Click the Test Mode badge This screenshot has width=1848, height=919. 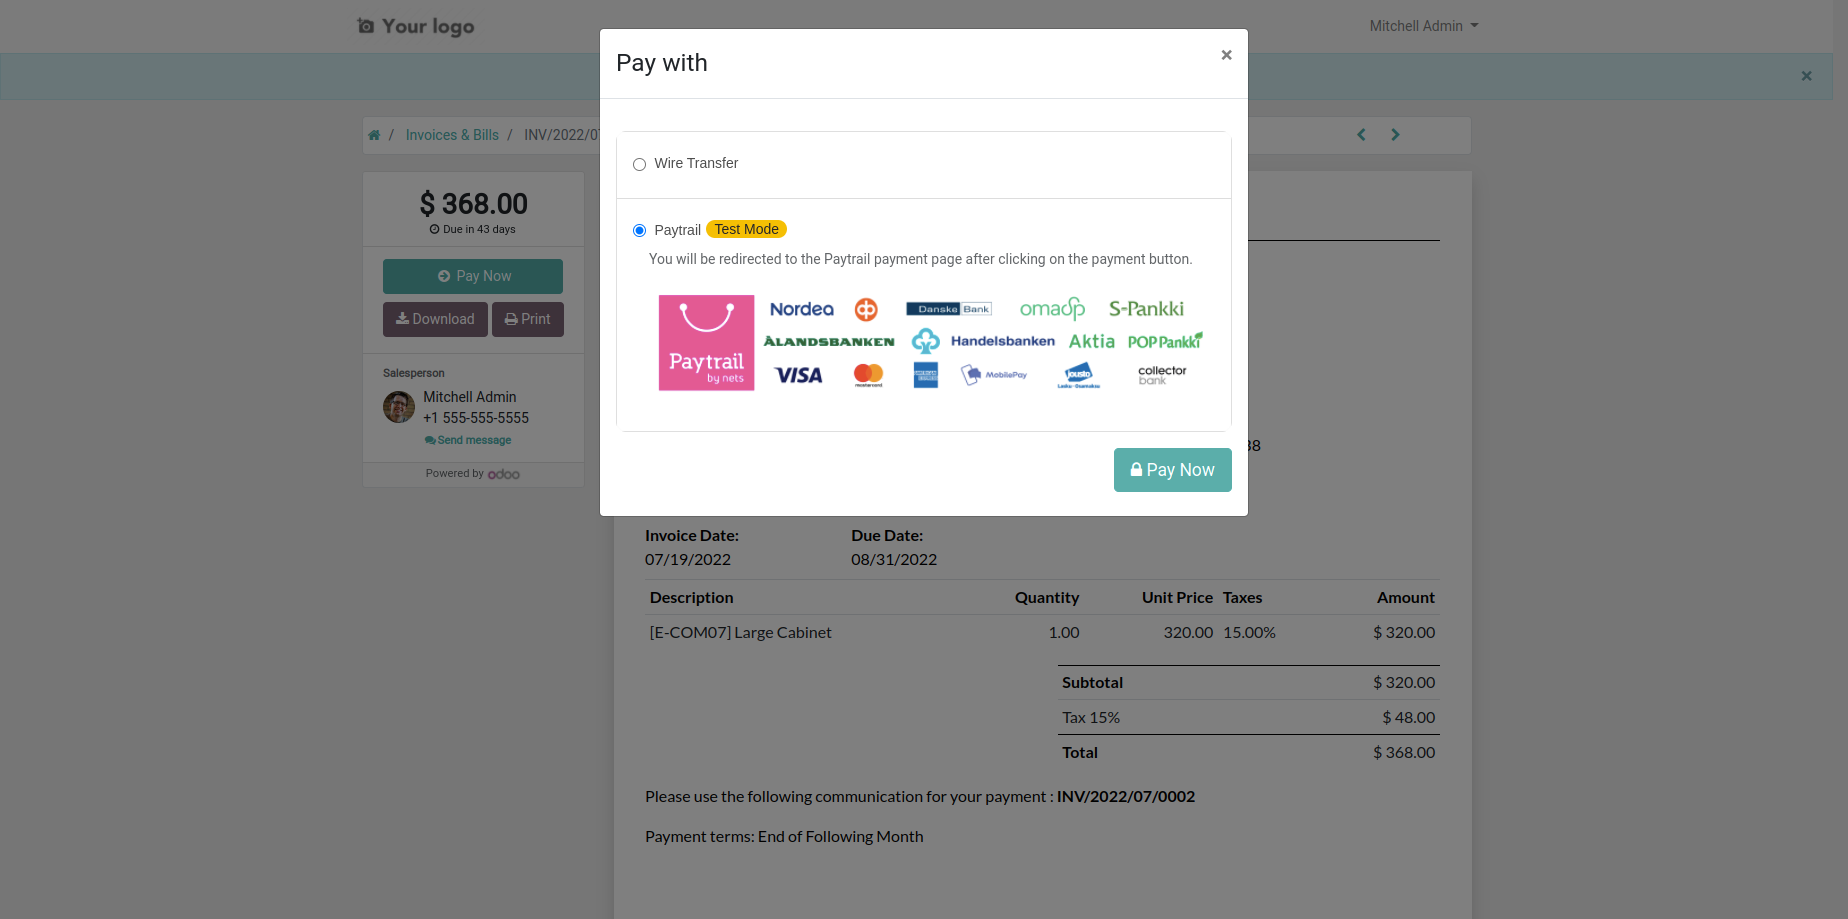coord(746,229)
